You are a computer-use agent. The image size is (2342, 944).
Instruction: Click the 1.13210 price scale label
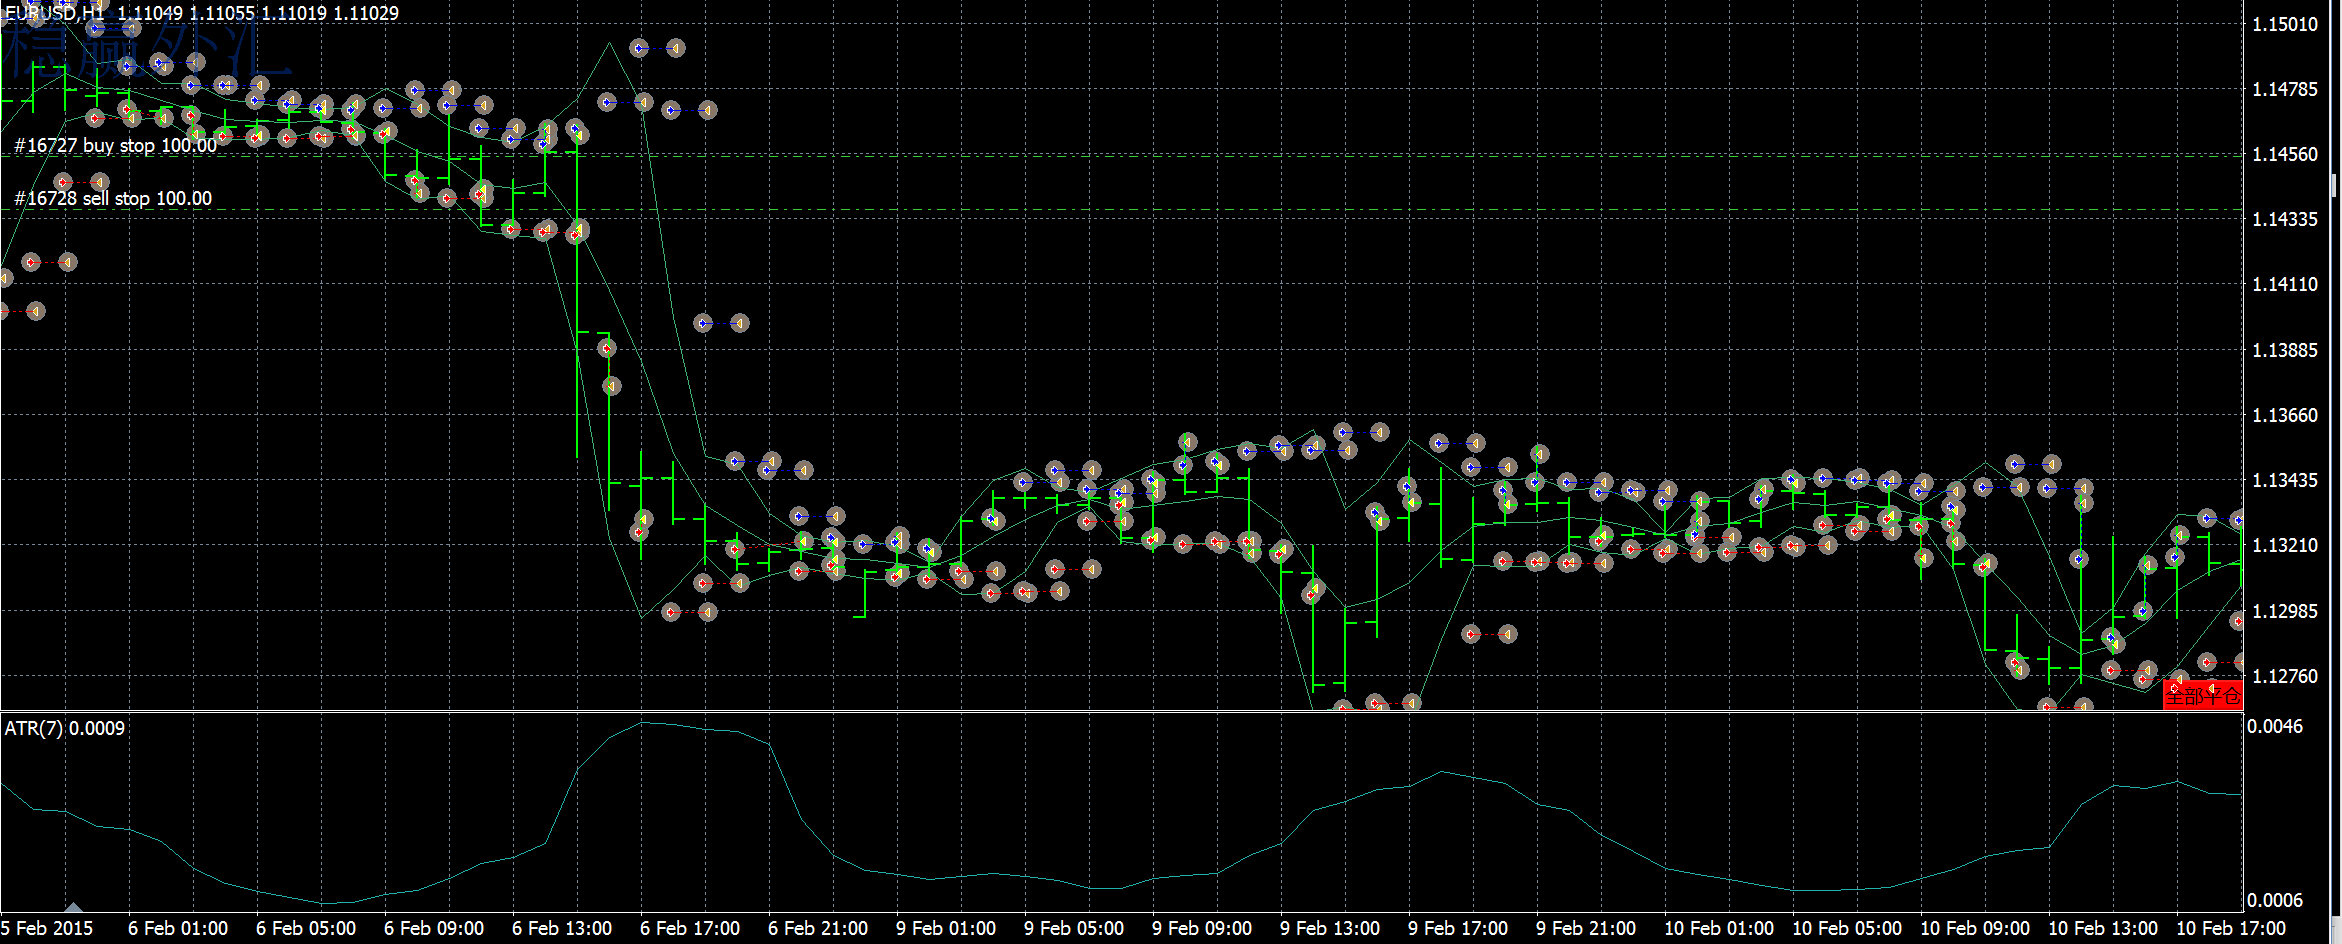2285,545
